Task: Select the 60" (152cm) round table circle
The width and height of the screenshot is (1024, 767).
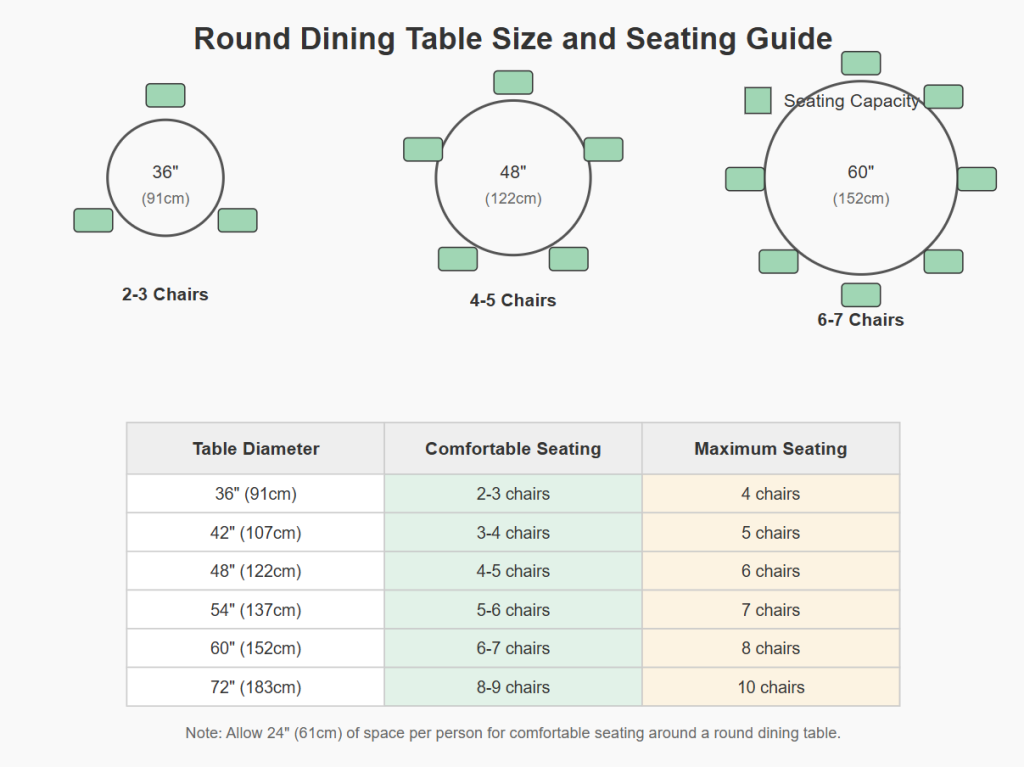Action: point(861,220)
